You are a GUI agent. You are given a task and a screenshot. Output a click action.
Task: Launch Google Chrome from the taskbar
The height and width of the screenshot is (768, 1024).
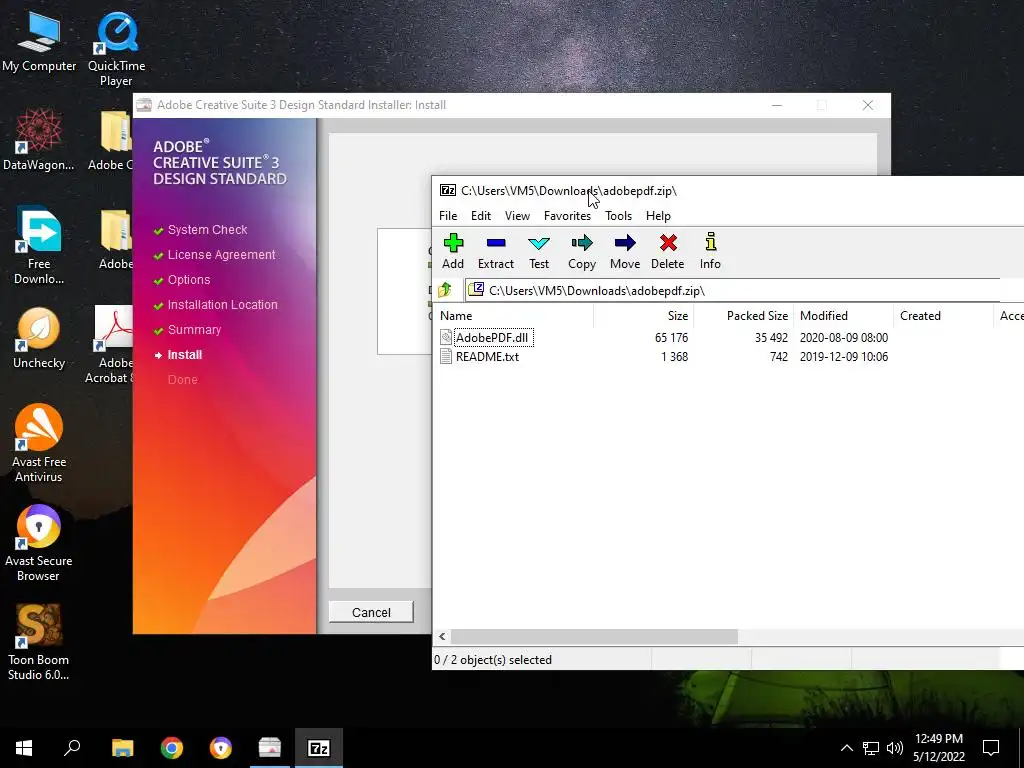point(172,748)
